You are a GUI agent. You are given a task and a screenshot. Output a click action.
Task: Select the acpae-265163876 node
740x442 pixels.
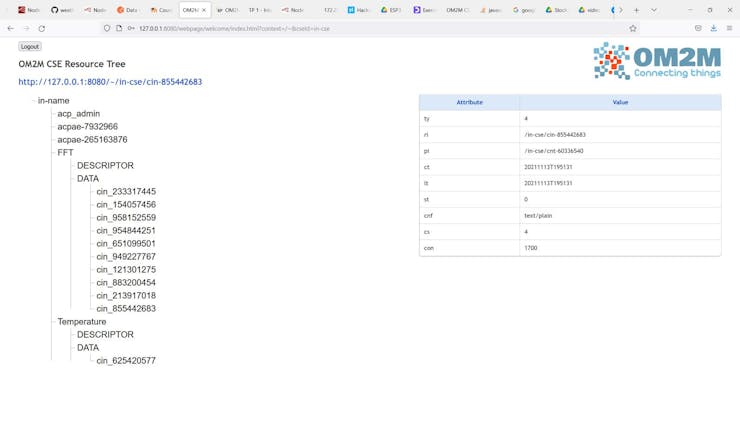pyautogui.click(x=92, y=140)
